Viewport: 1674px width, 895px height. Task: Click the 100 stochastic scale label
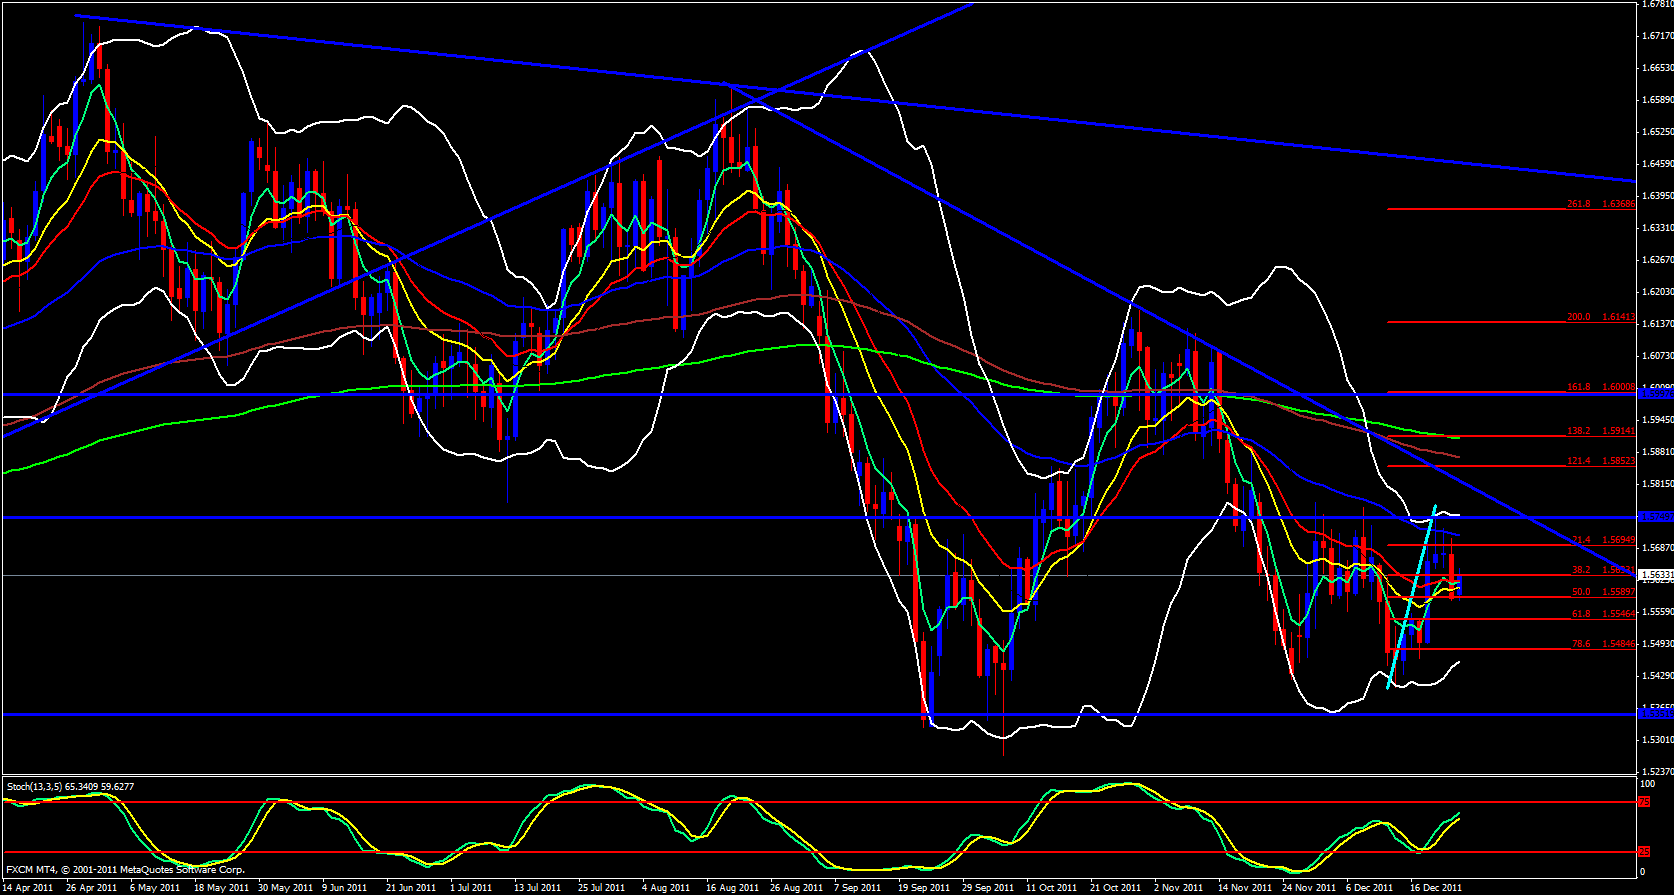(x=1648, y=784)
